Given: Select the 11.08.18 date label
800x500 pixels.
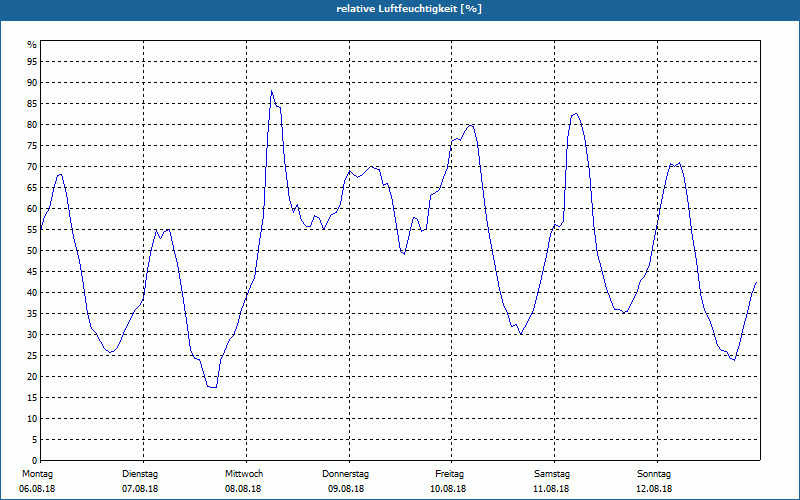Looking at the screenshot, I should (551, 489).
